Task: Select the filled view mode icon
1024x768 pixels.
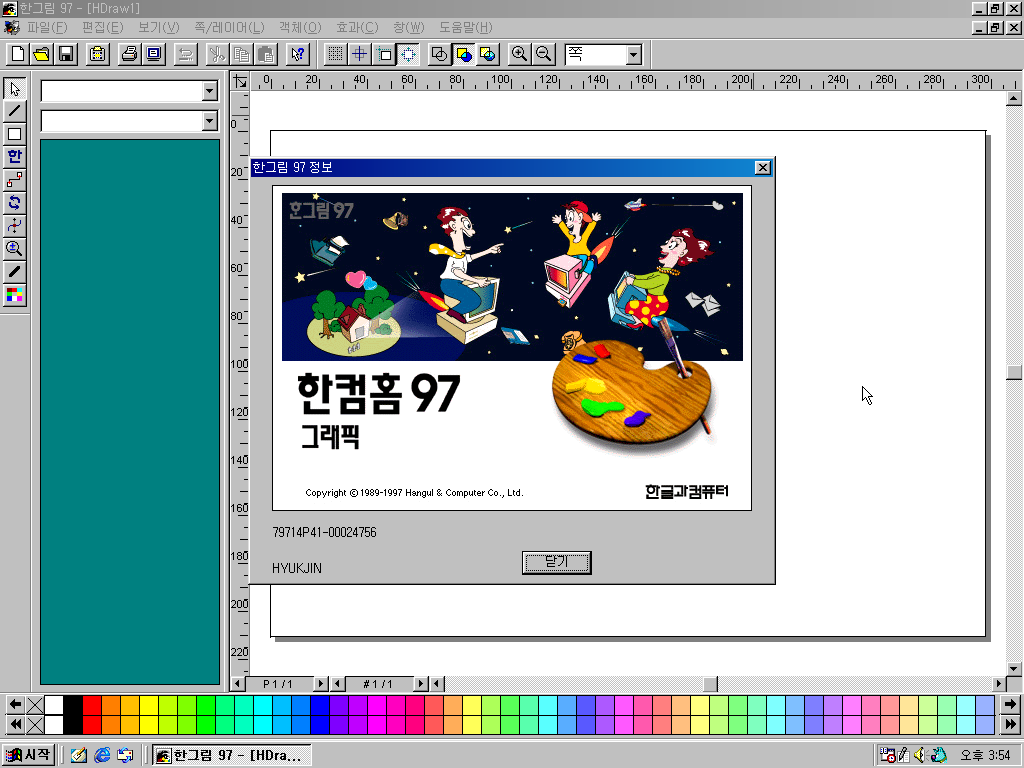Action: point(464,54)
